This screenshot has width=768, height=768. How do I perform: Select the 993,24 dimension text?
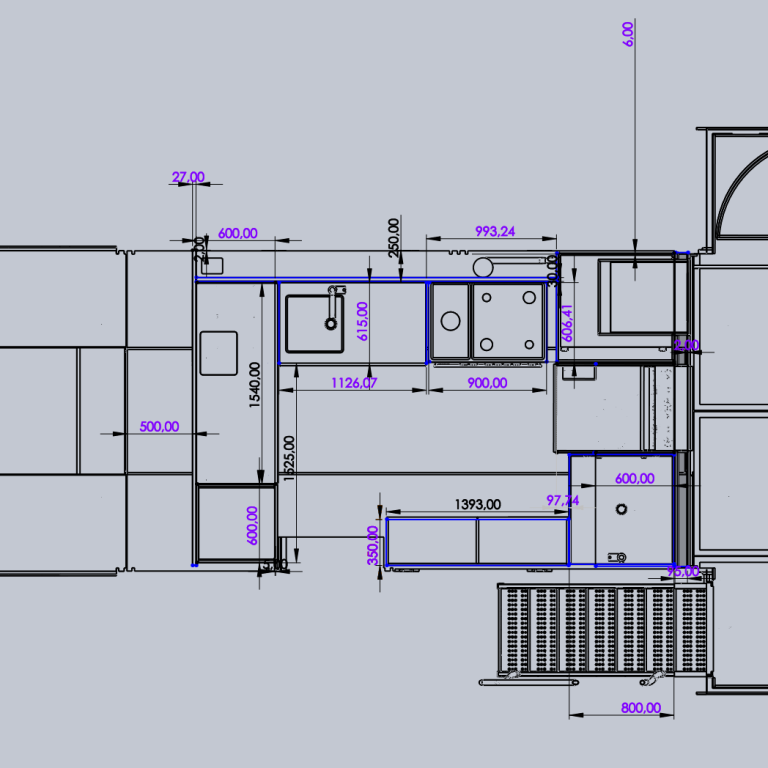point(495,231)
